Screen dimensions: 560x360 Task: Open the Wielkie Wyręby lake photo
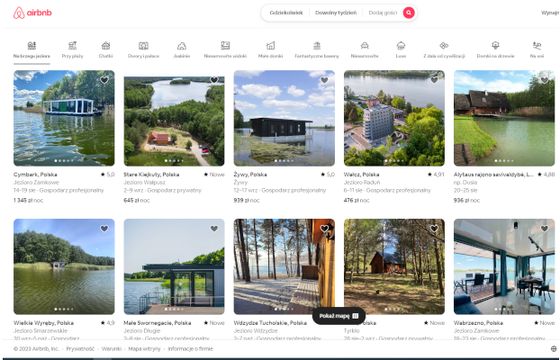pyautogui.click(x=64, y=267)
